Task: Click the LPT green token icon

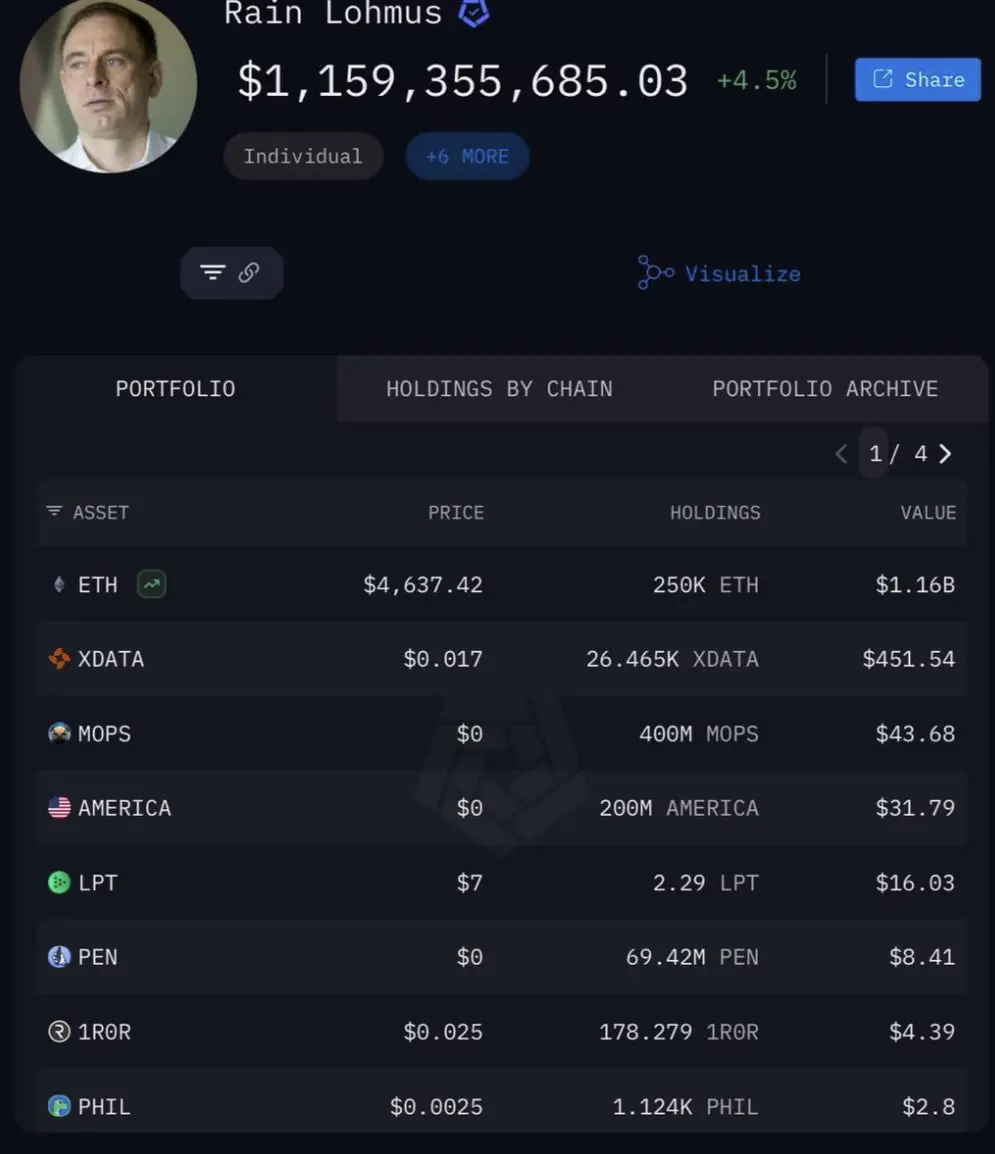Action: (x=59, y=882)
